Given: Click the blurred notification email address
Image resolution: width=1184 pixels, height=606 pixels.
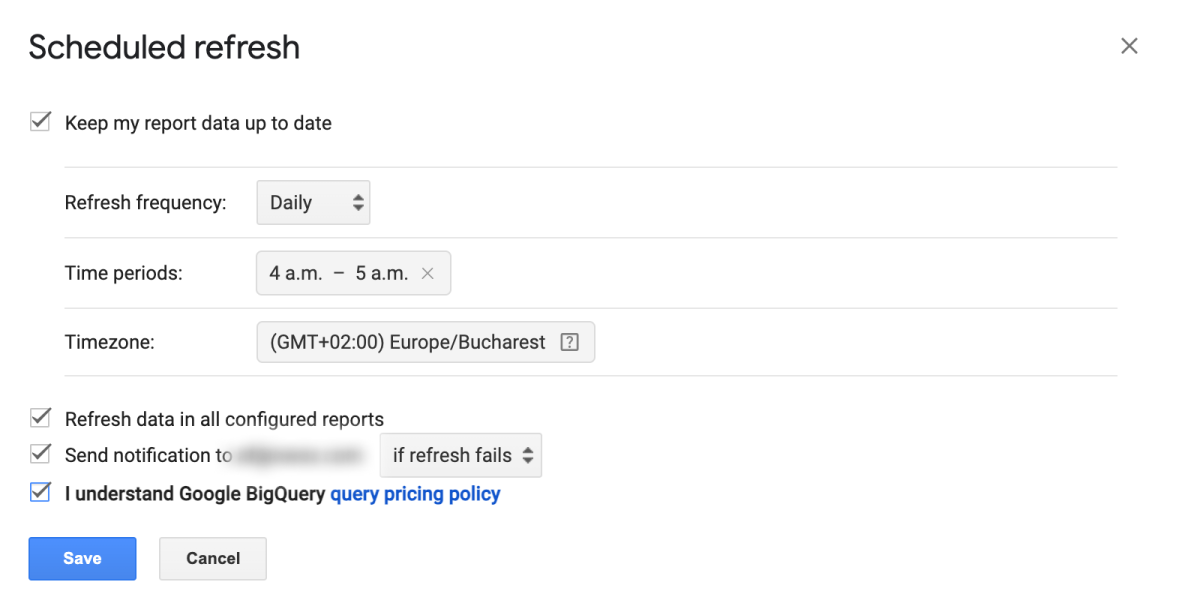Looking at the screenshot, I should click(x=299, y=456).
